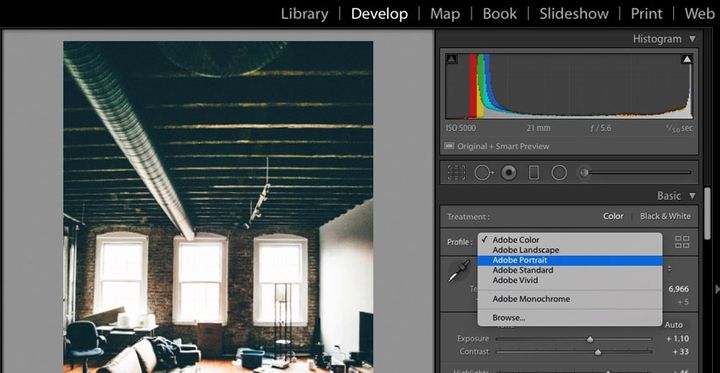Switch to the Develop module
The height and width of the screenshot is (373, 720).
(x=379, y=14)
